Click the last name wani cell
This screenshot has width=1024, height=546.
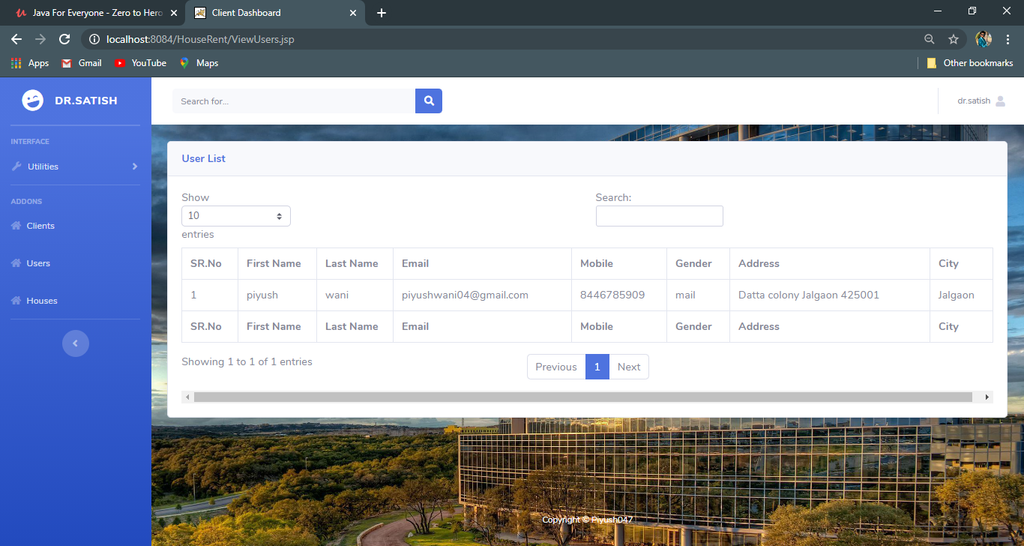point(355,295)
